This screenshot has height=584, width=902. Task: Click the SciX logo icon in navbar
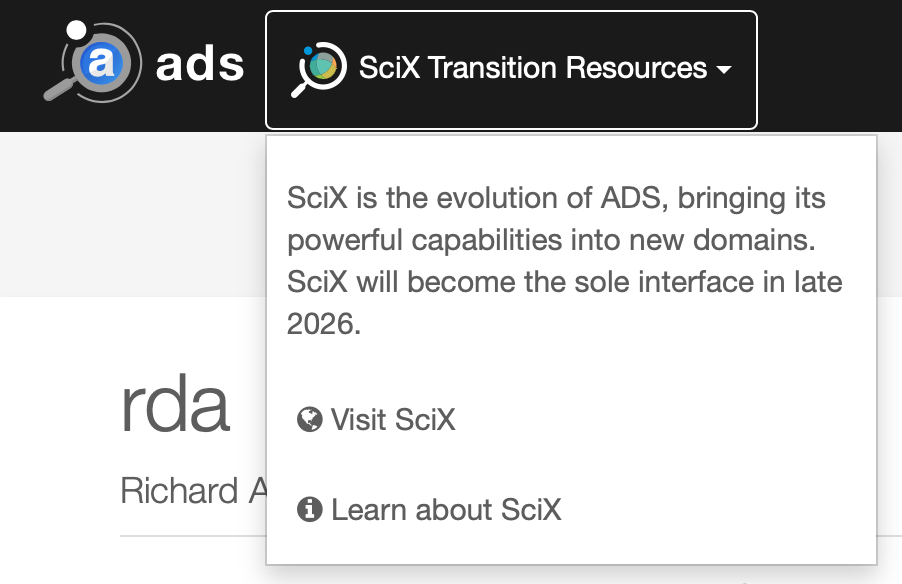point(319,69)
